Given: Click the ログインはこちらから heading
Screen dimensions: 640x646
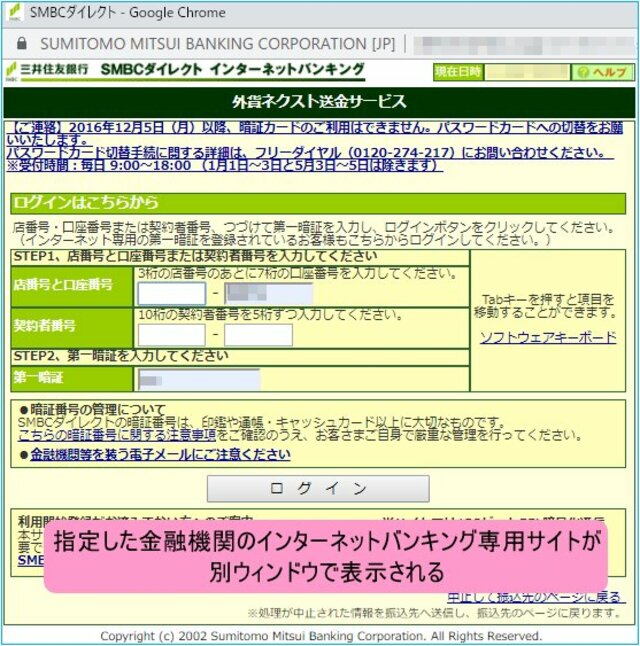Looking at the screenshot, I should point(86,202).
